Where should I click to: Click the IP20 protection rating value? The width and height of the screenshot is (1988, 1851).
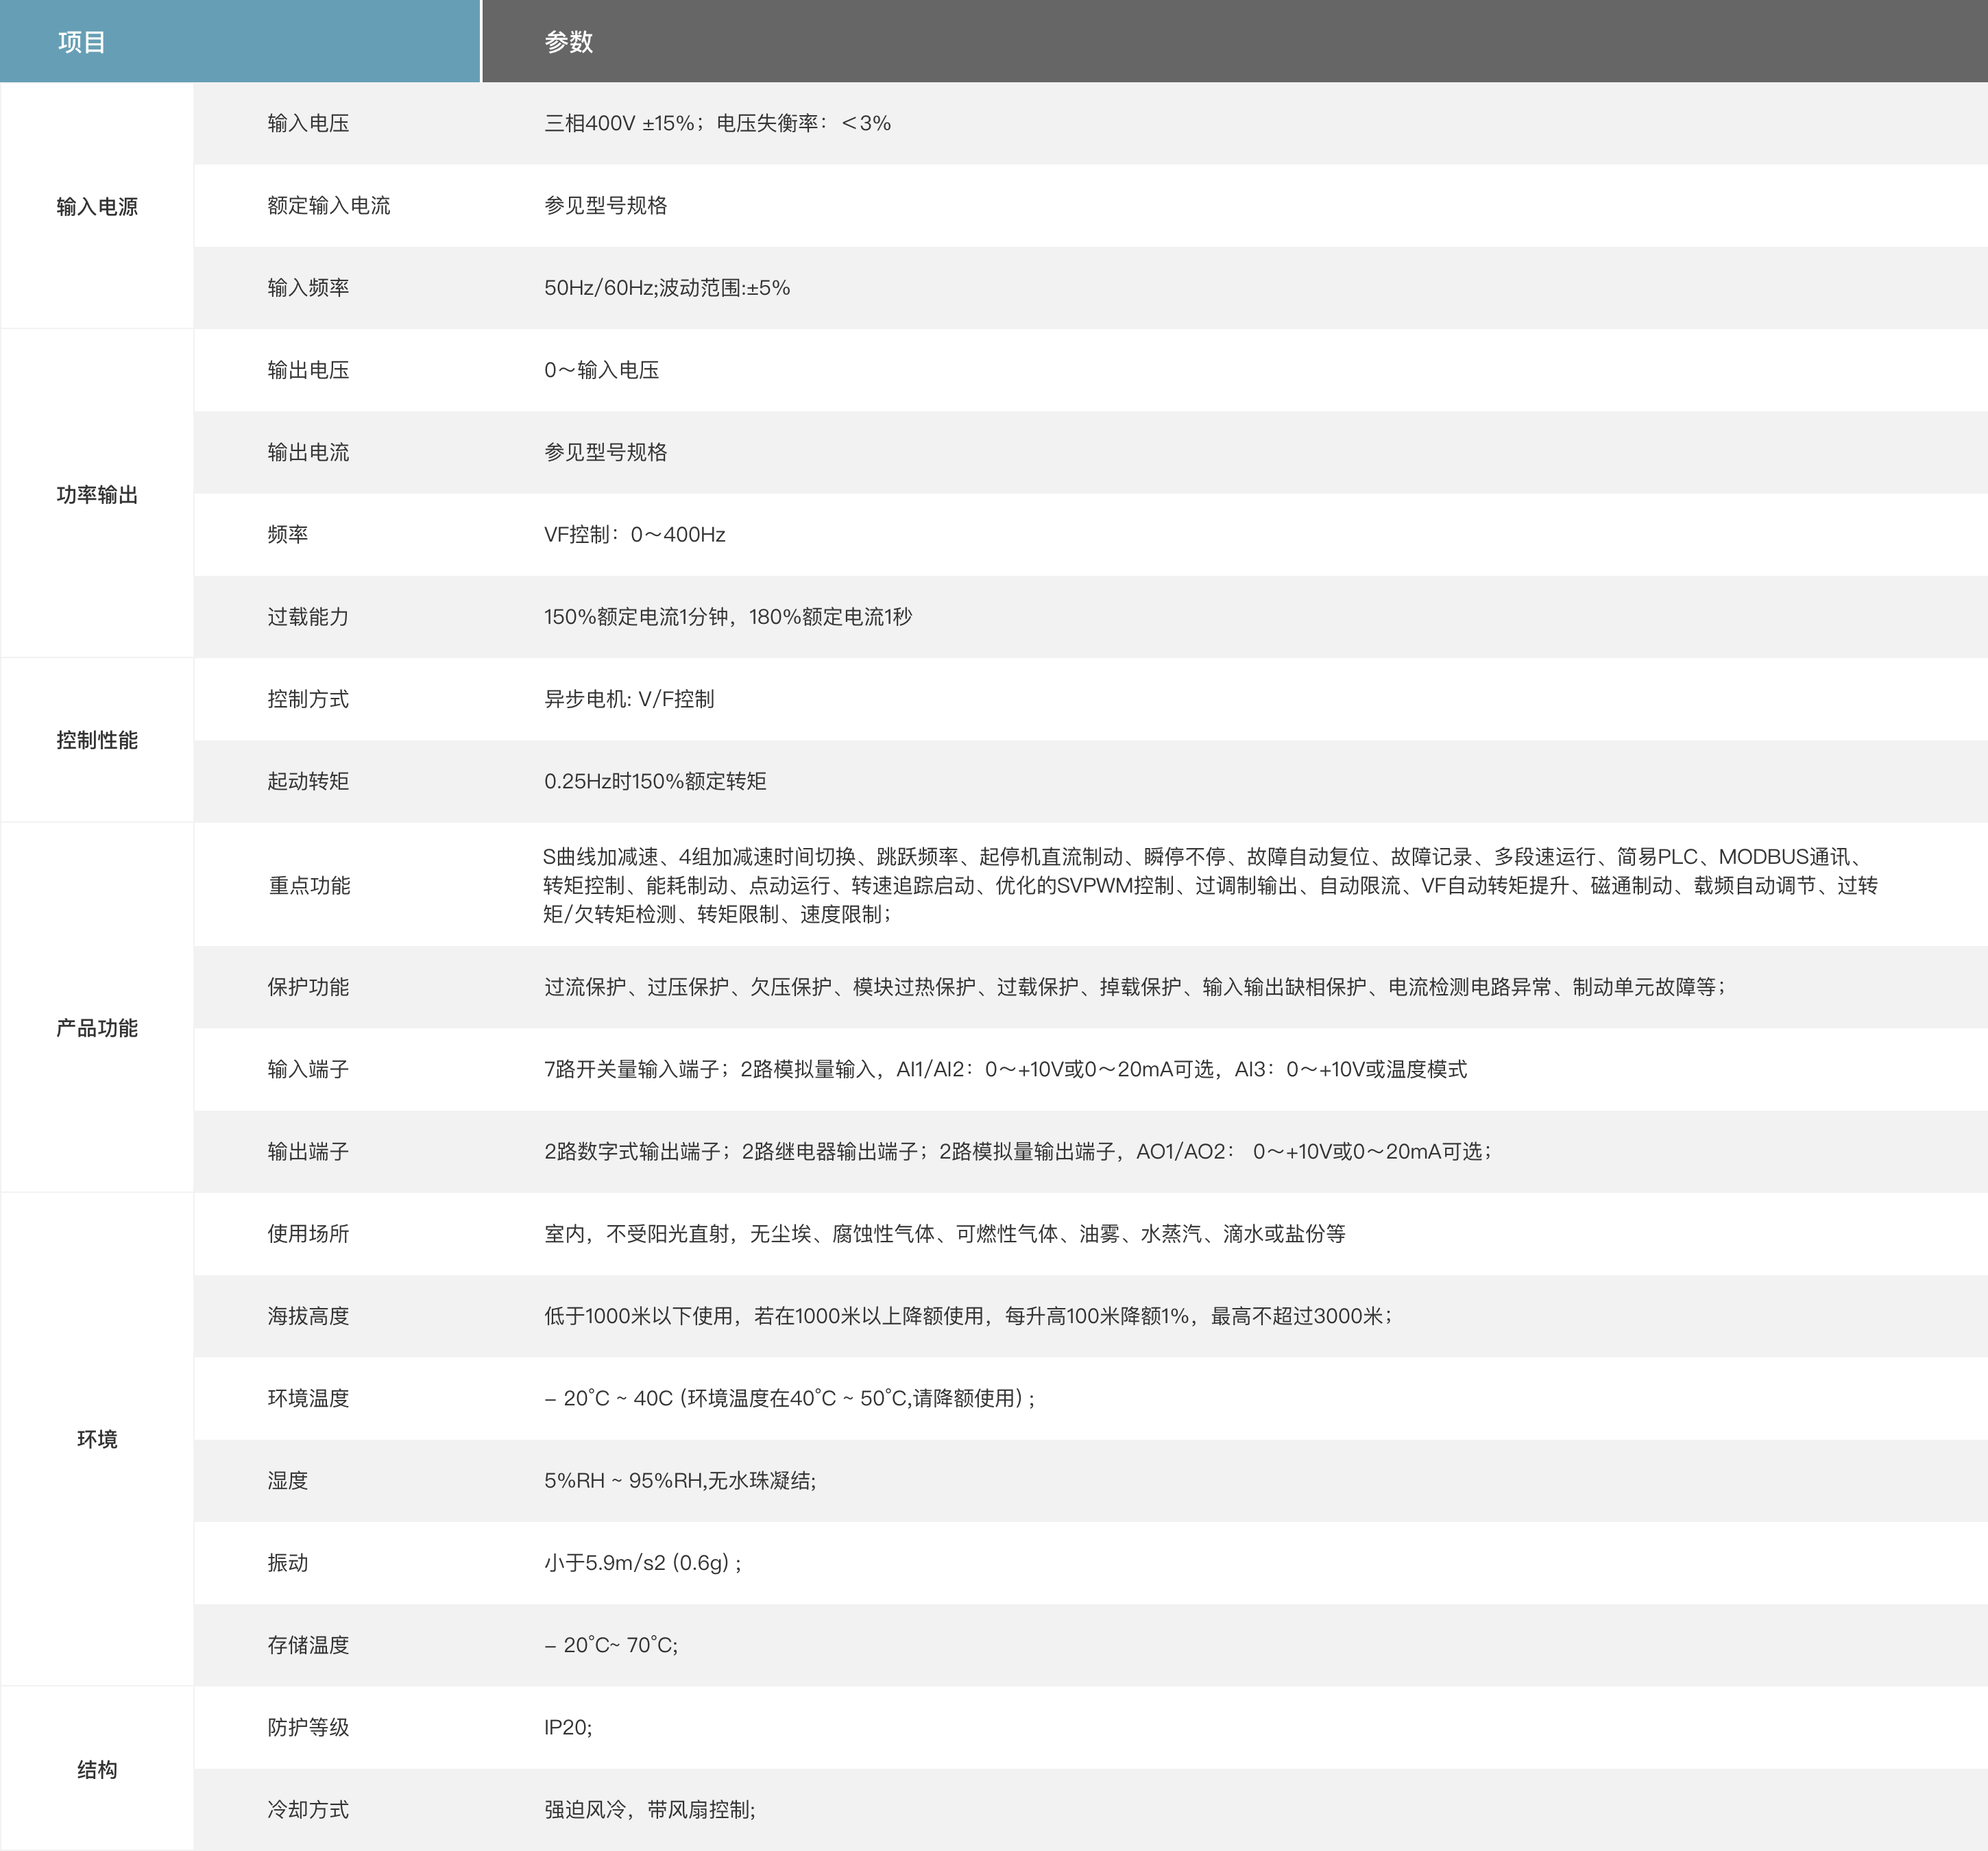[567, 1727]
